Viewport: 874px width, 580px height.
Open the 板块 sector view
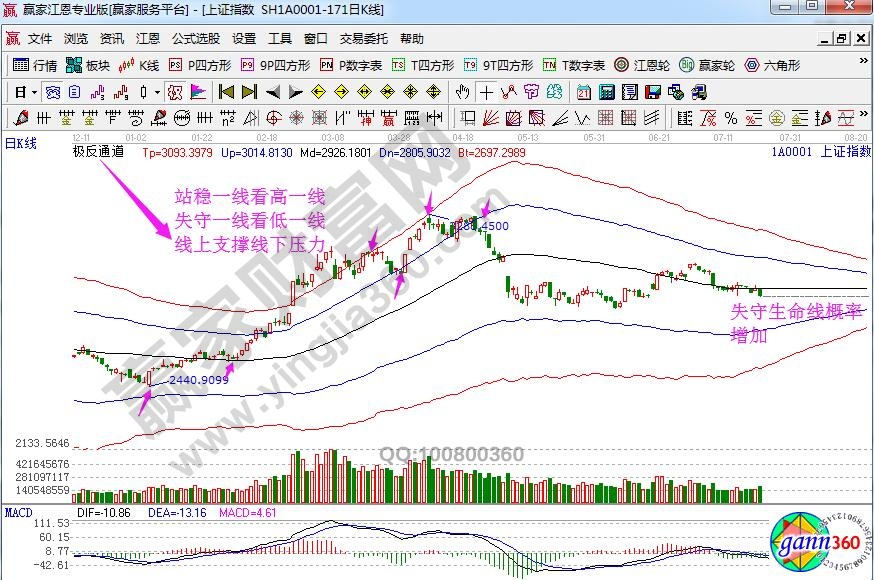coord(88,65)
